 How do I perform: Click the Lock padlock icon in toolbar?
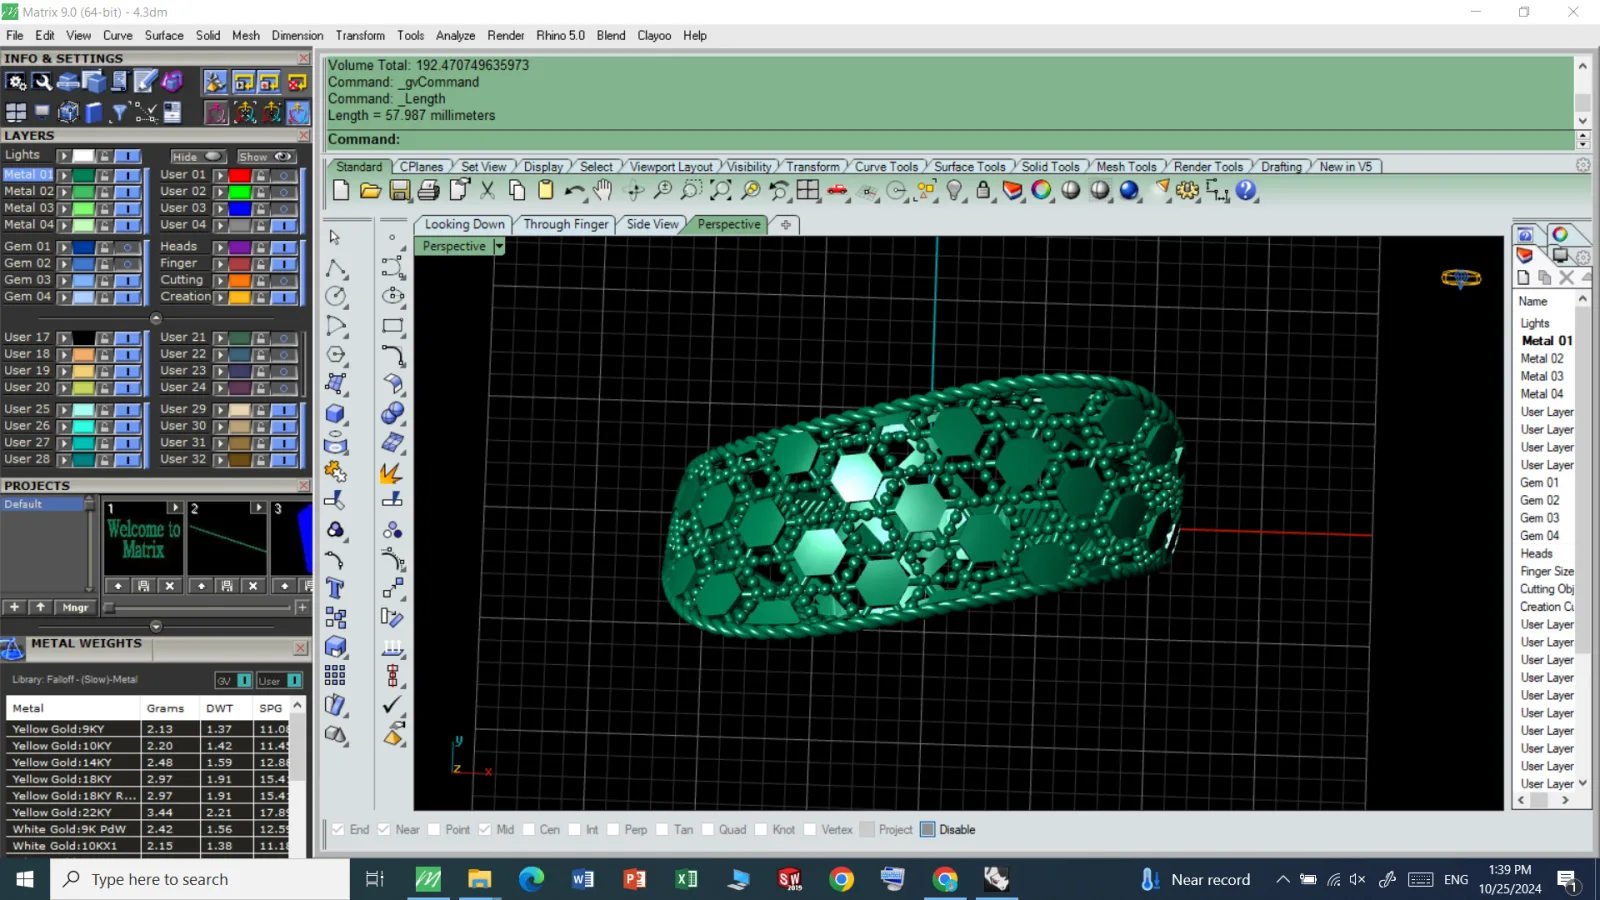[x=983, y=190]
